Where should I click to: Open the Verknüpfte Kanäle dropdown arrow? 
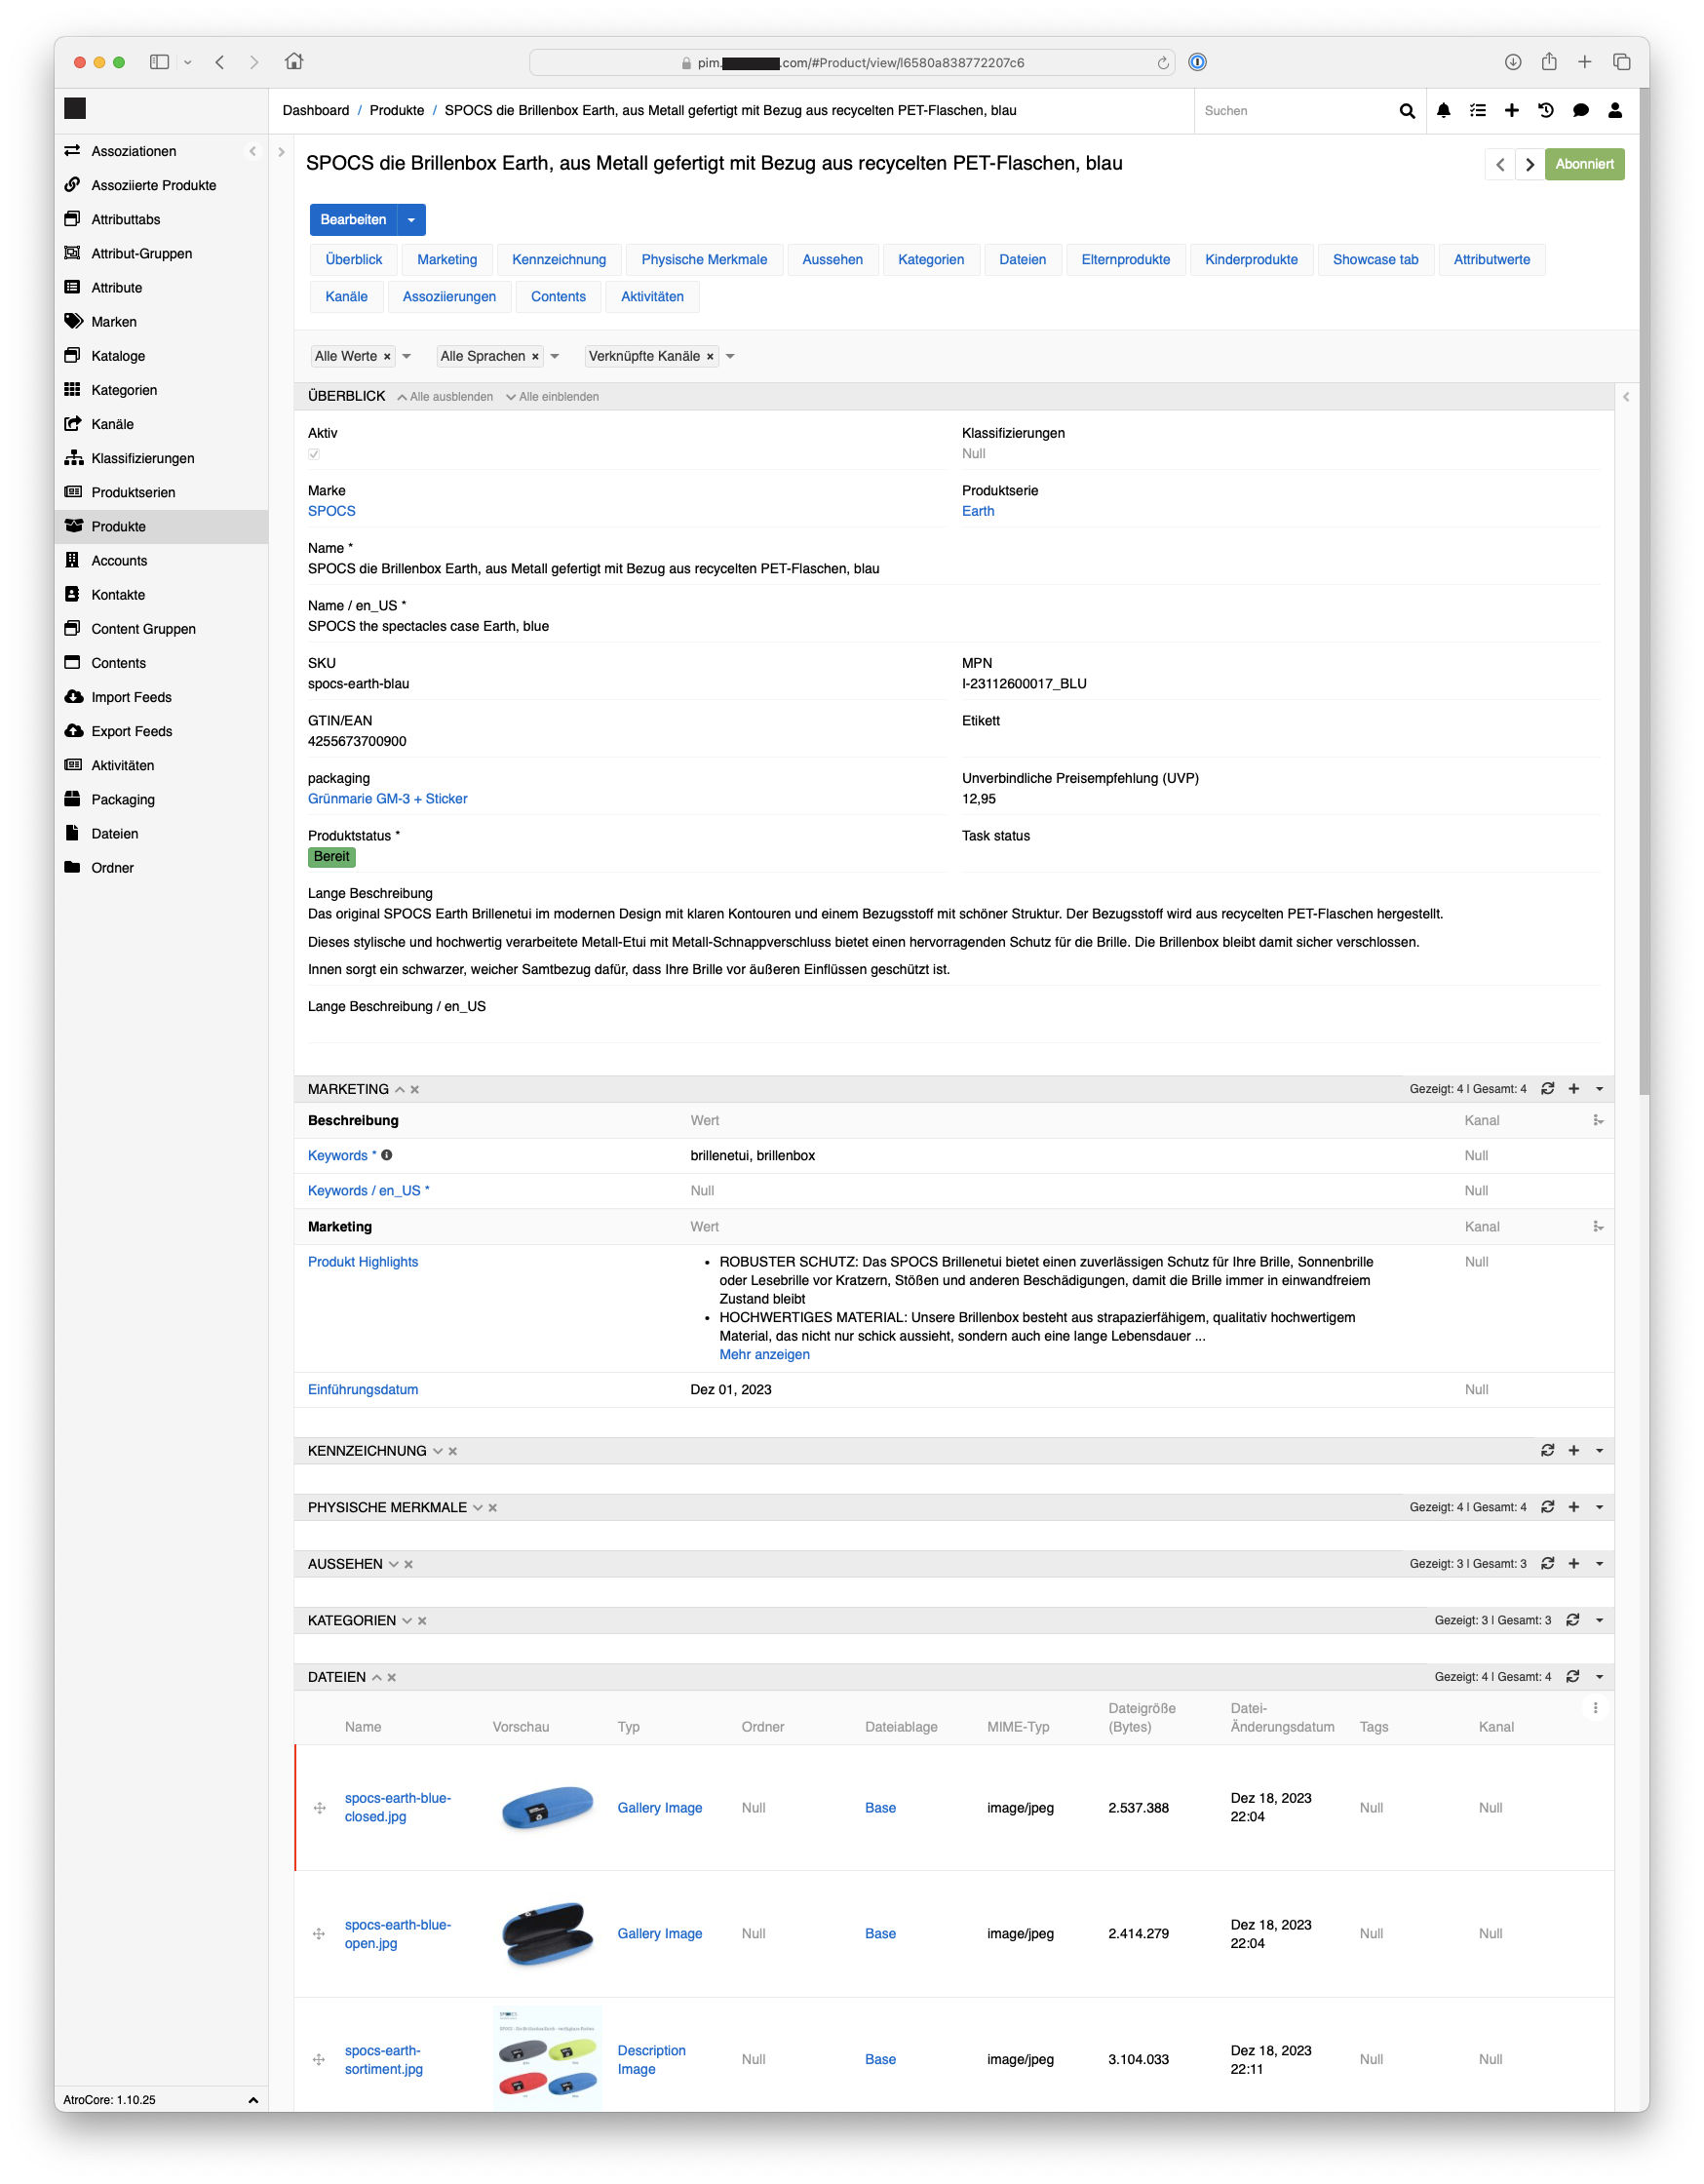730,356
